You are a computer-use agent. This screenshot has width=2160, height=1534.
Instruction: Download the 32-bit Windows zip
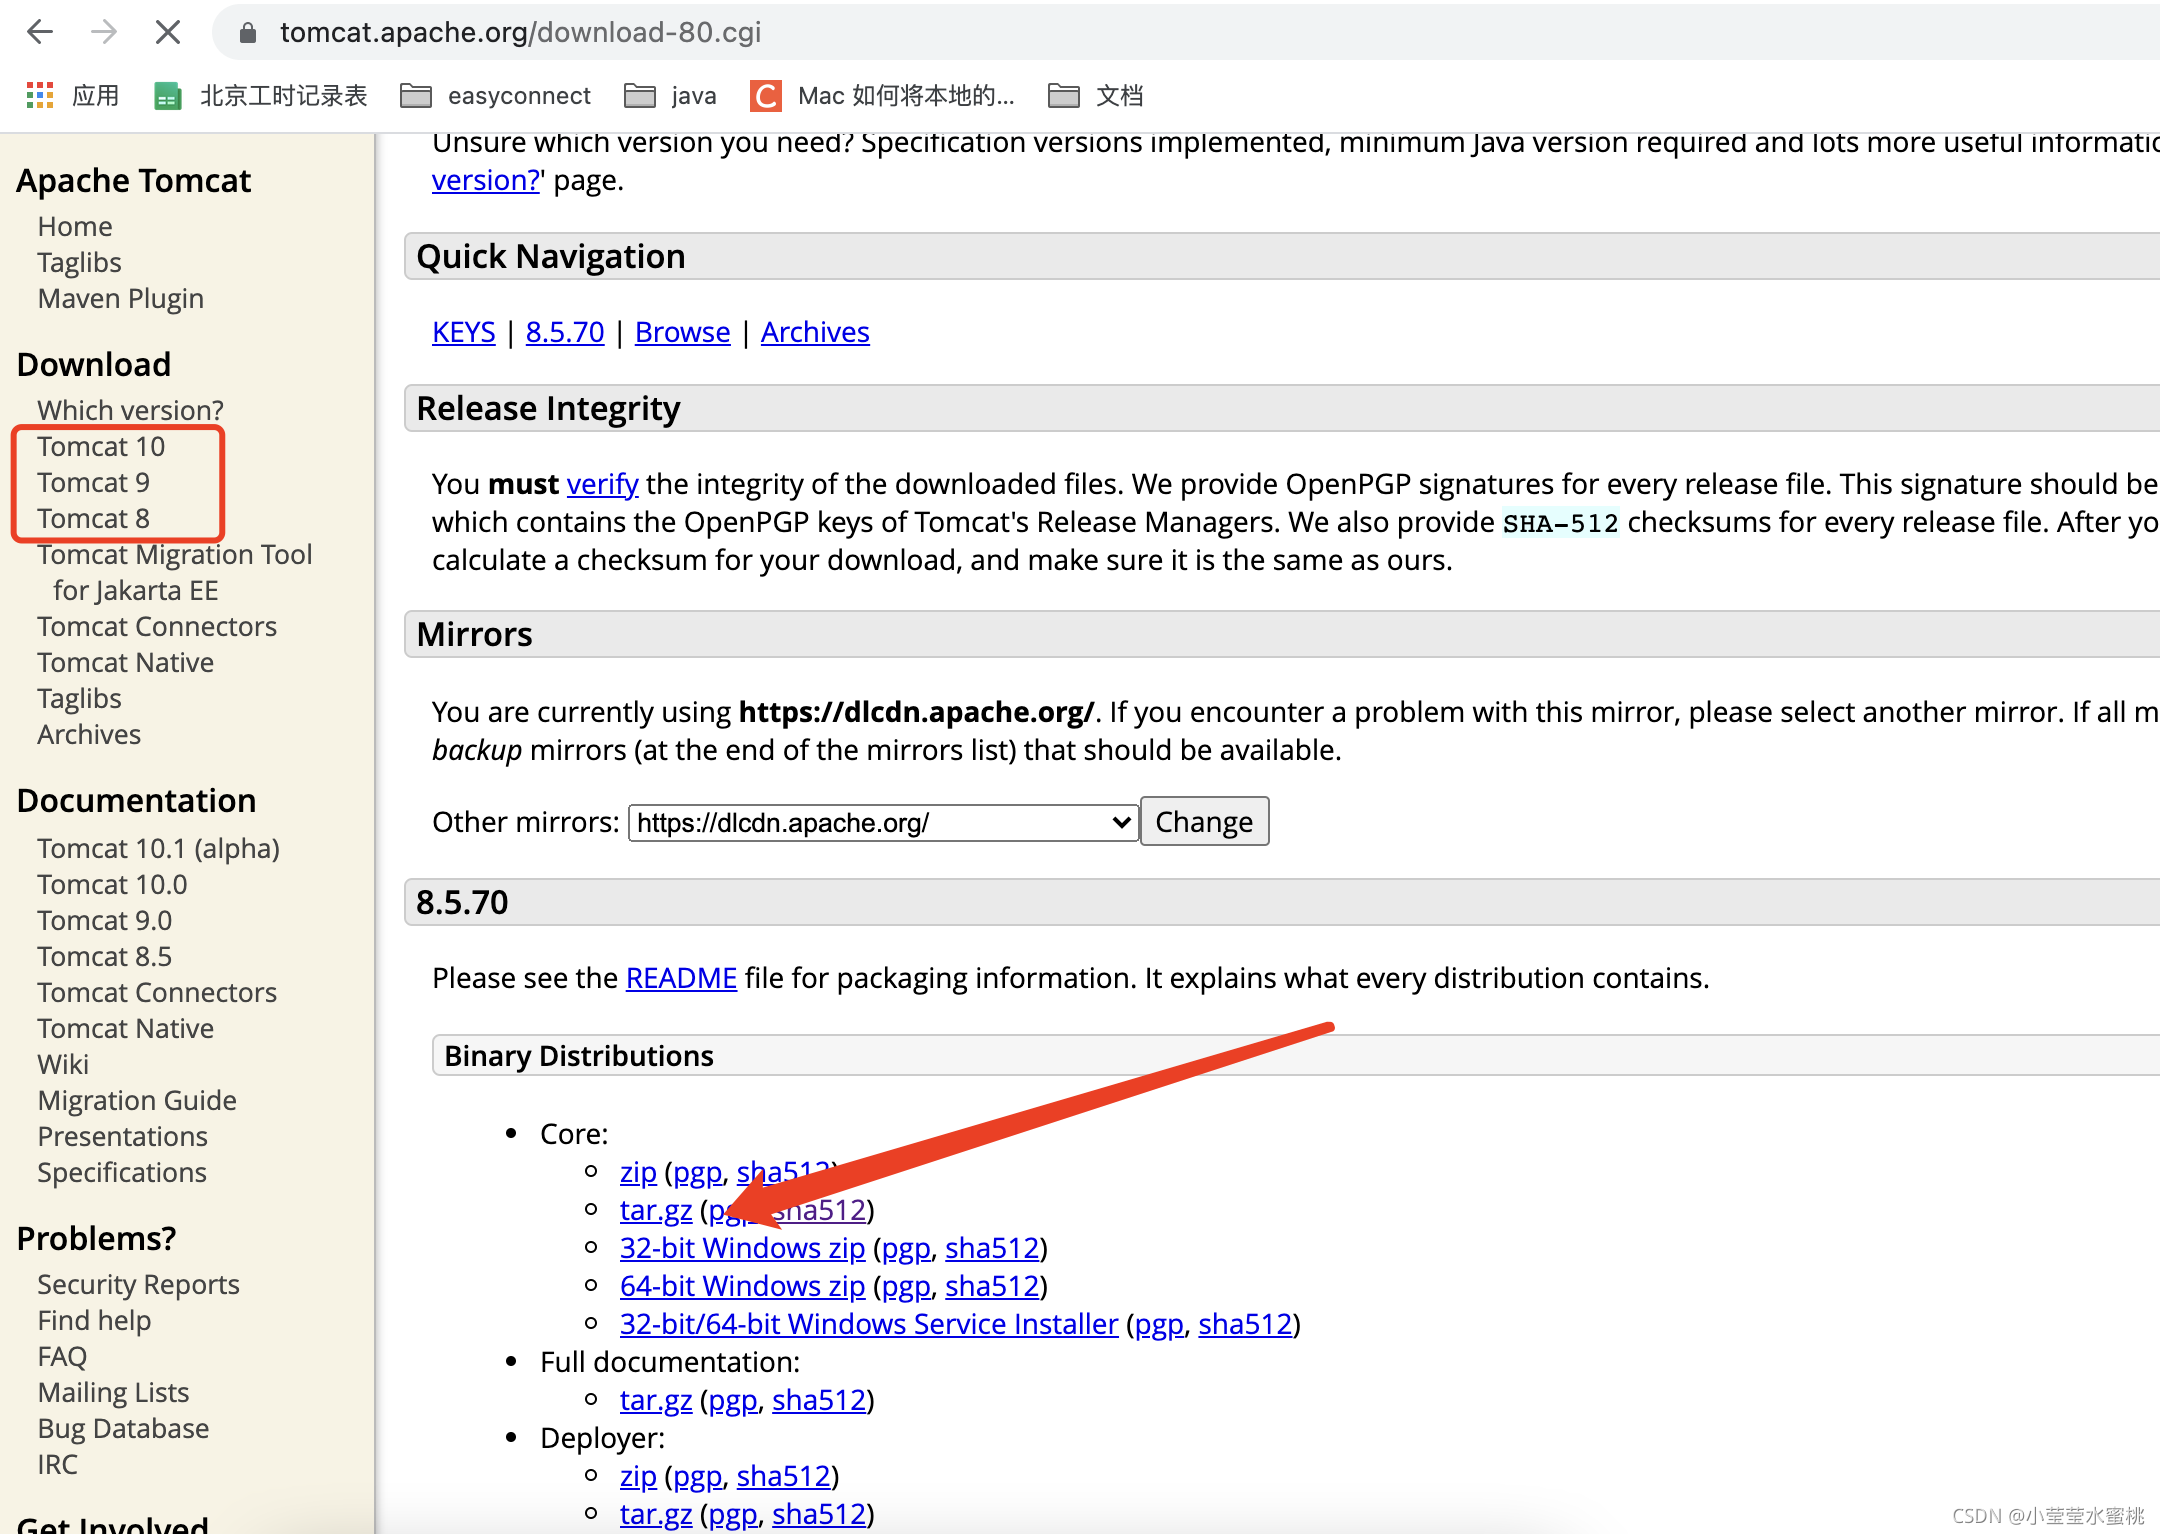742,1248
